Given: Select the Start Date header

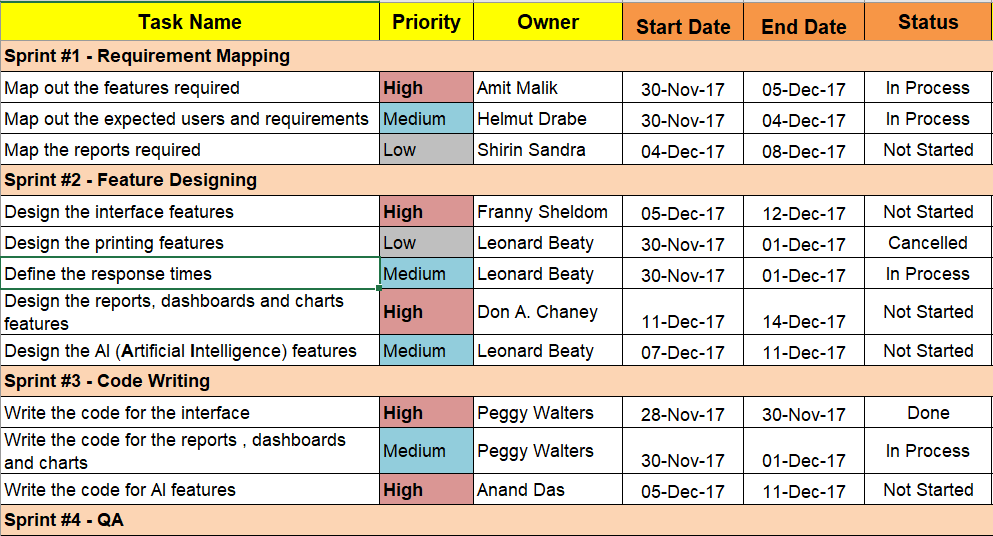Looking at the screenshot, I should (x=683, y=27).
